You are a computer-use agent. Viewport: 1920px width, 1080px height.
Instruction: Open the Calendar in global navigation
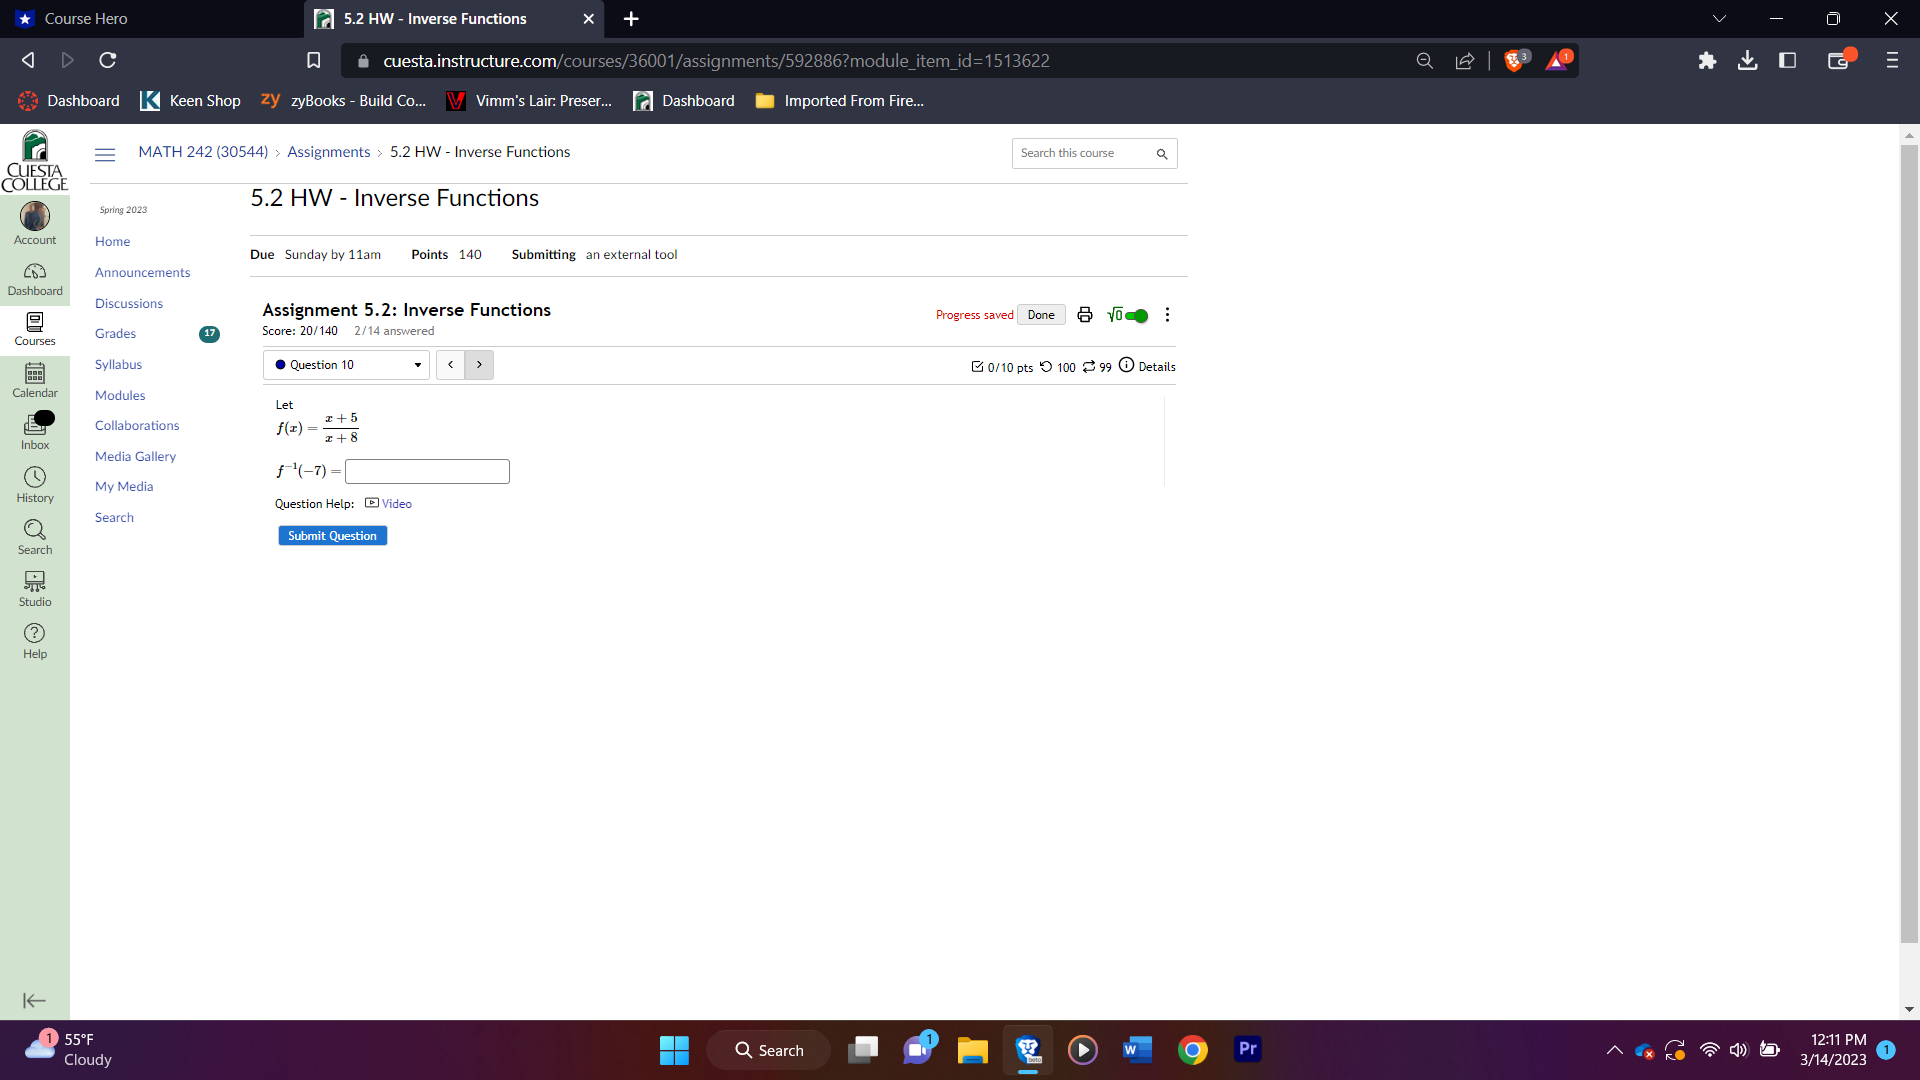pos(35,380)
